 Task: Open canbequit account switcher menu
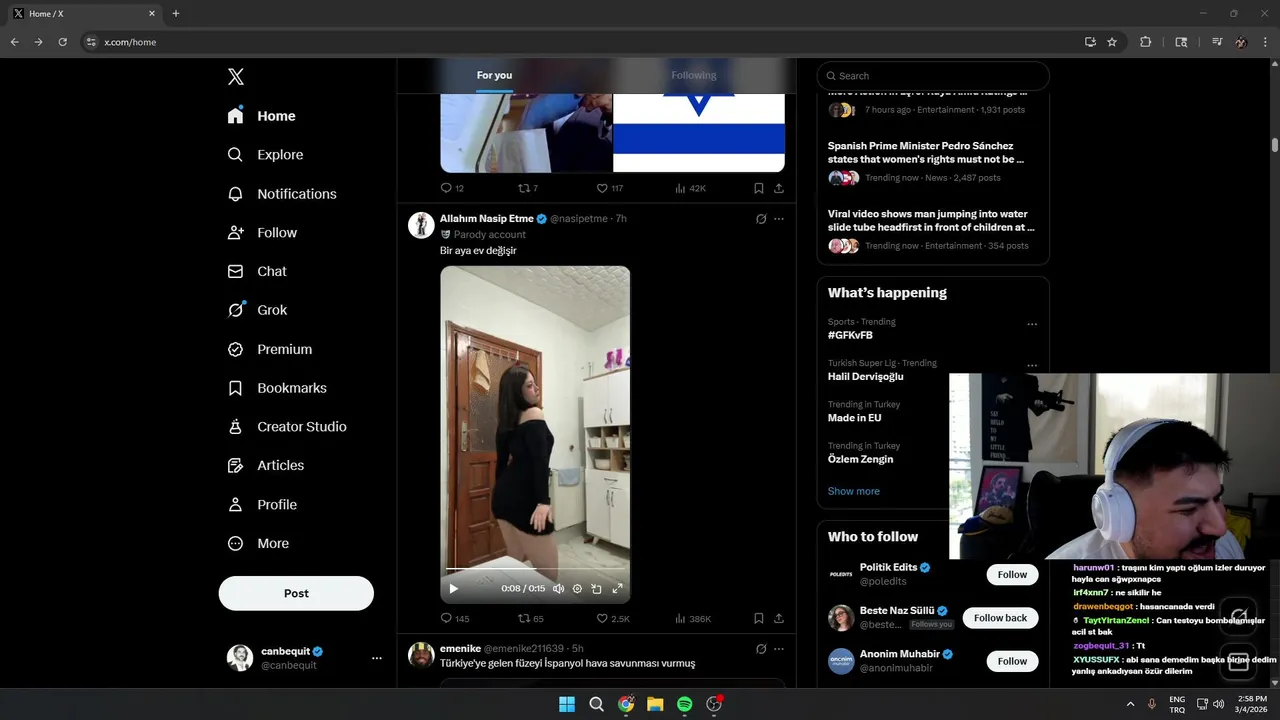[x=306, y=658]
